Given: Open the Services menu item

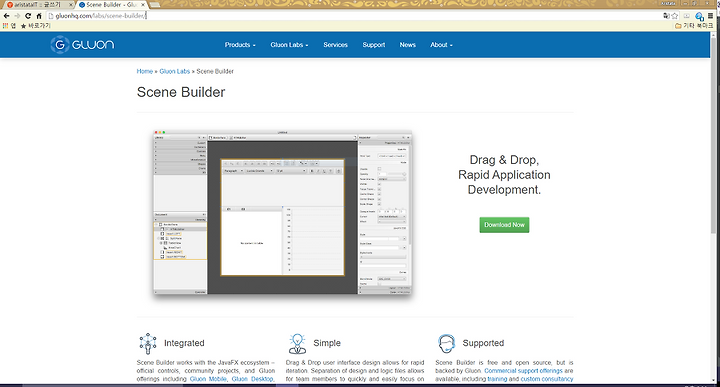Looking at the screenshot, I should 335,45.
